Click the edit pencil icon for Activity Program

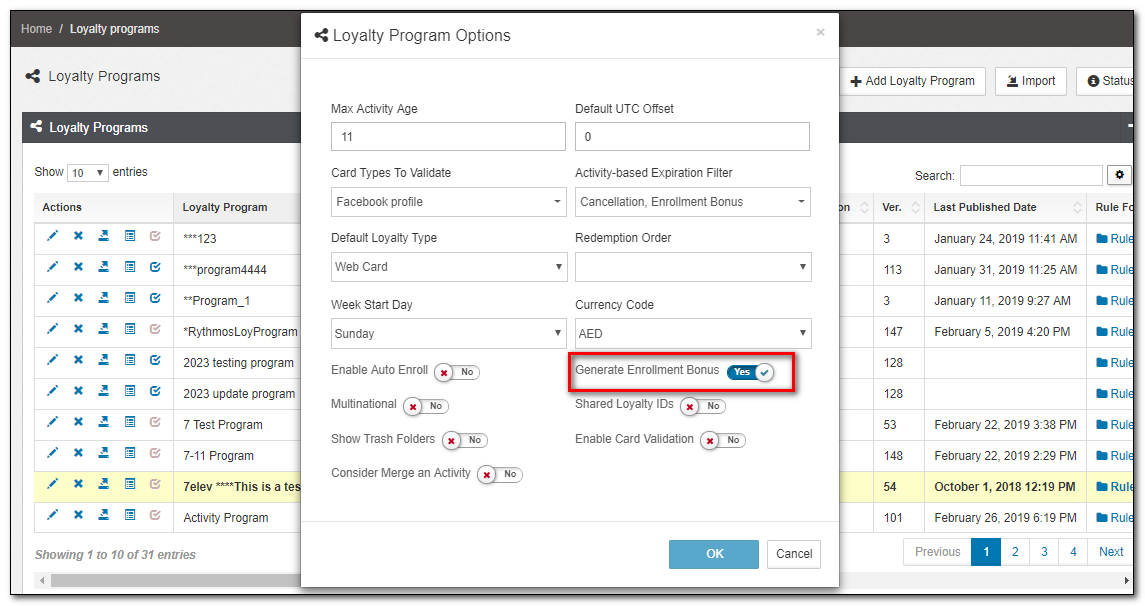(52, 517)
